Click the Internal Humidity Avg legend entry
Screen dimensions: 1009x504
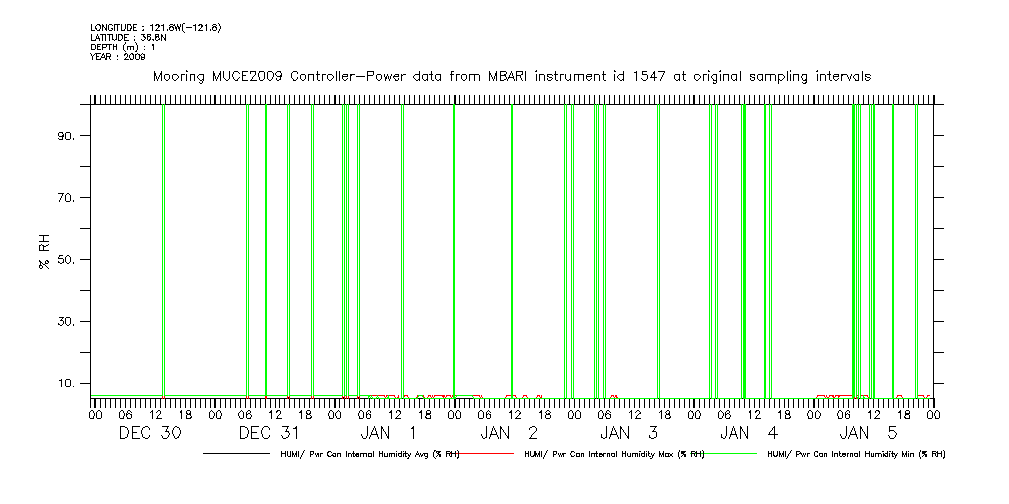click(x=369, y=454)
